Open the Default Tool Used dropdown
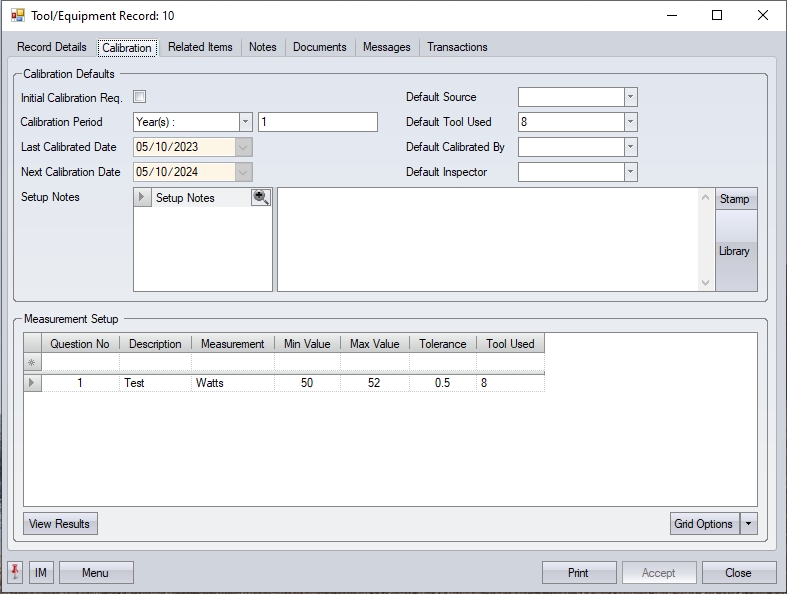Viewport: 787px width, 594px height. pos(630,122)
